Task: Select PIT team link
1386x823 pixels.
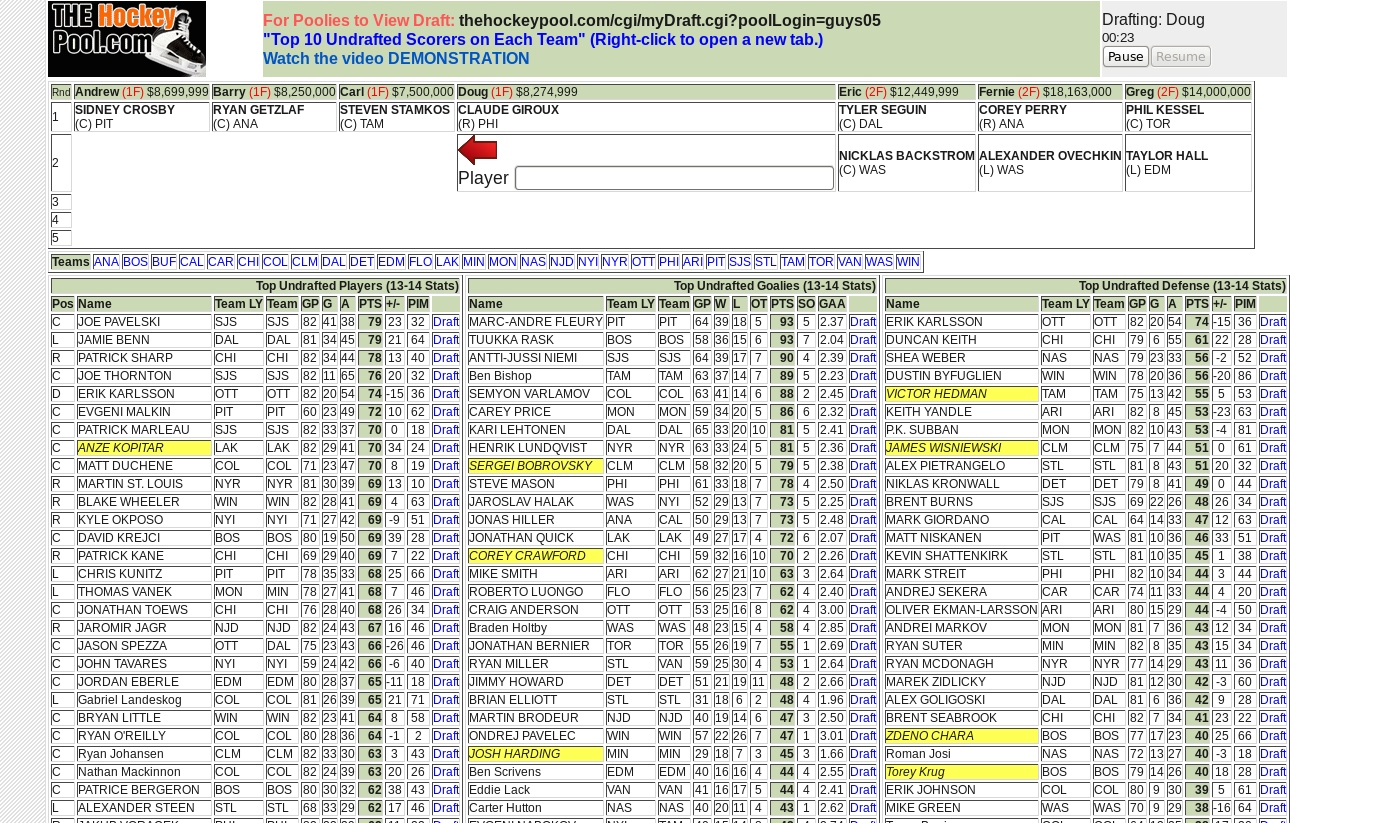Action: [715, 262]
